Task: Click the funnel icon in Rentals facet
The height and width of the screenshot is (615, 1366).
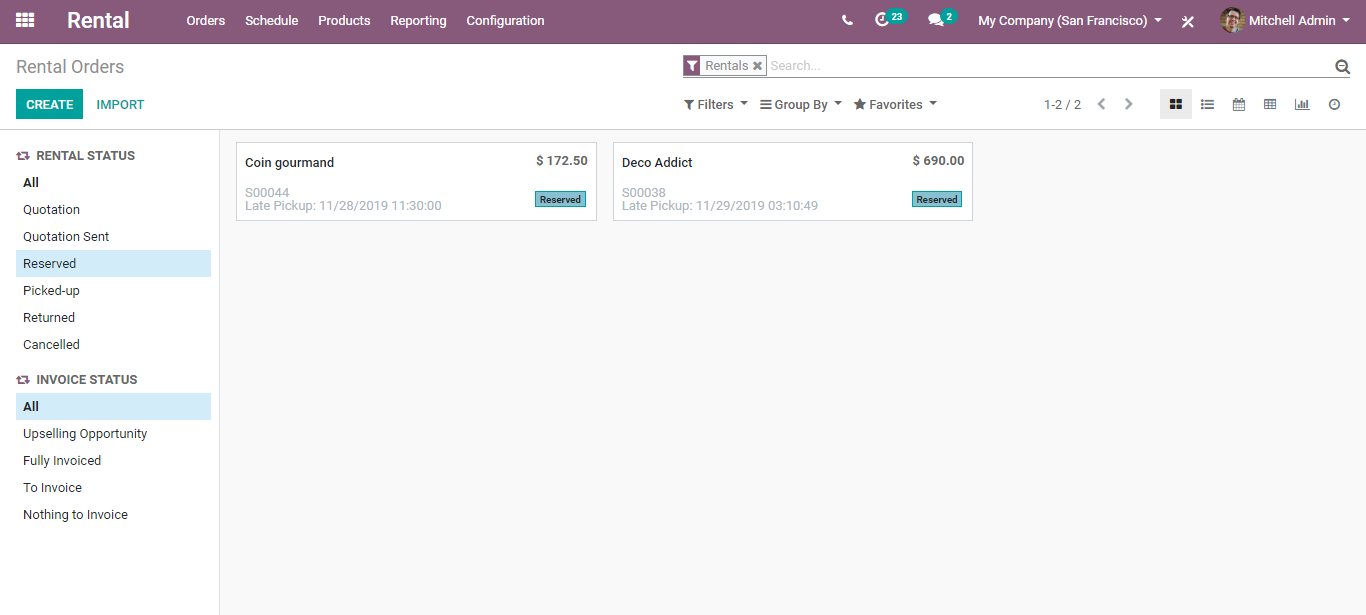Action: [692, 66]
